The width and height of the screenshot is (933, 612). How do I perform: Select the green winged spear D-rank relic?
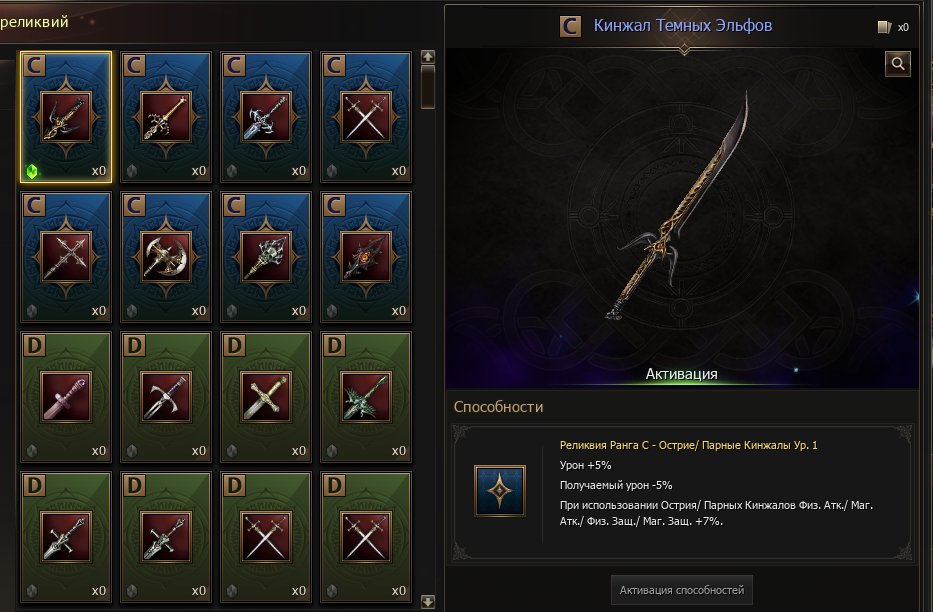click(365, 397)
